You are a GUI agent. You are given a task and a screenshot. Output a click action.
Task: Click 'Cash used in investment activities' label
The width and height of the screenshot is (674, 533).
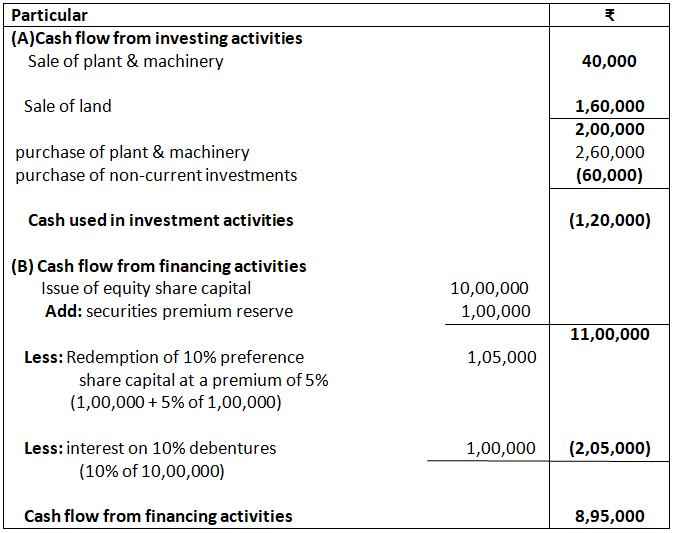[160, 220]
